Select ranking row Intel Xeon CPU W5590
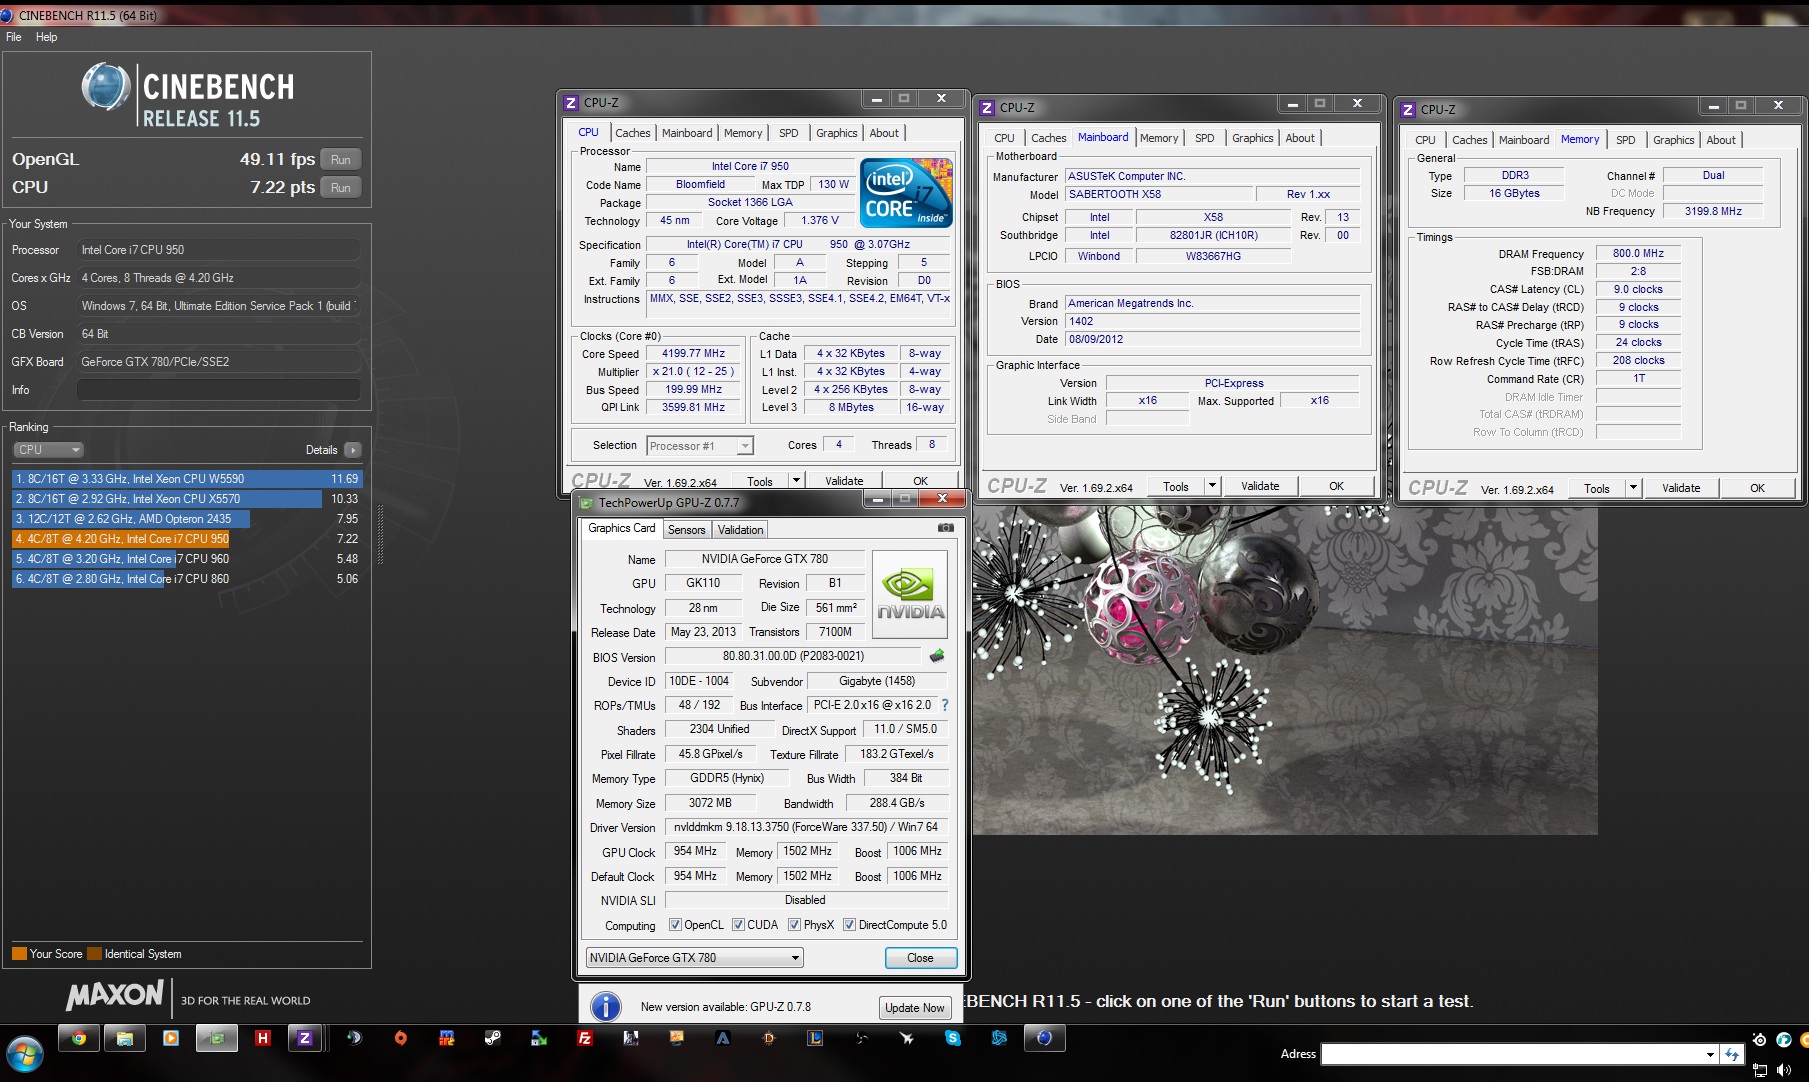 point(187,479)
